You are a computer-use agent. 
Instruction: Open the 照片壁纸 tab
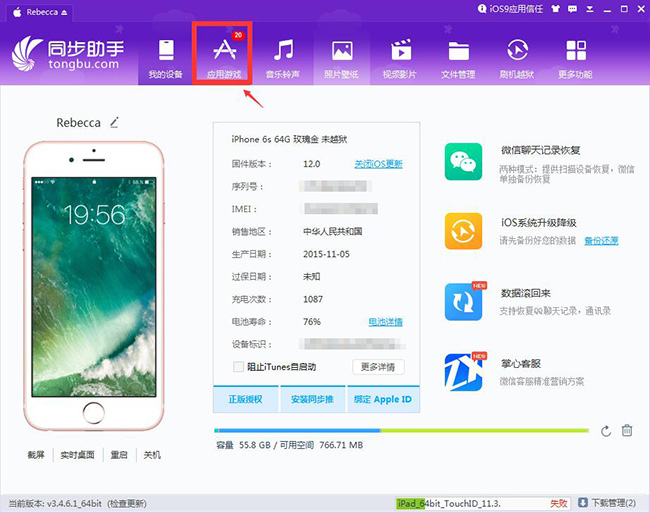(342, 56)
